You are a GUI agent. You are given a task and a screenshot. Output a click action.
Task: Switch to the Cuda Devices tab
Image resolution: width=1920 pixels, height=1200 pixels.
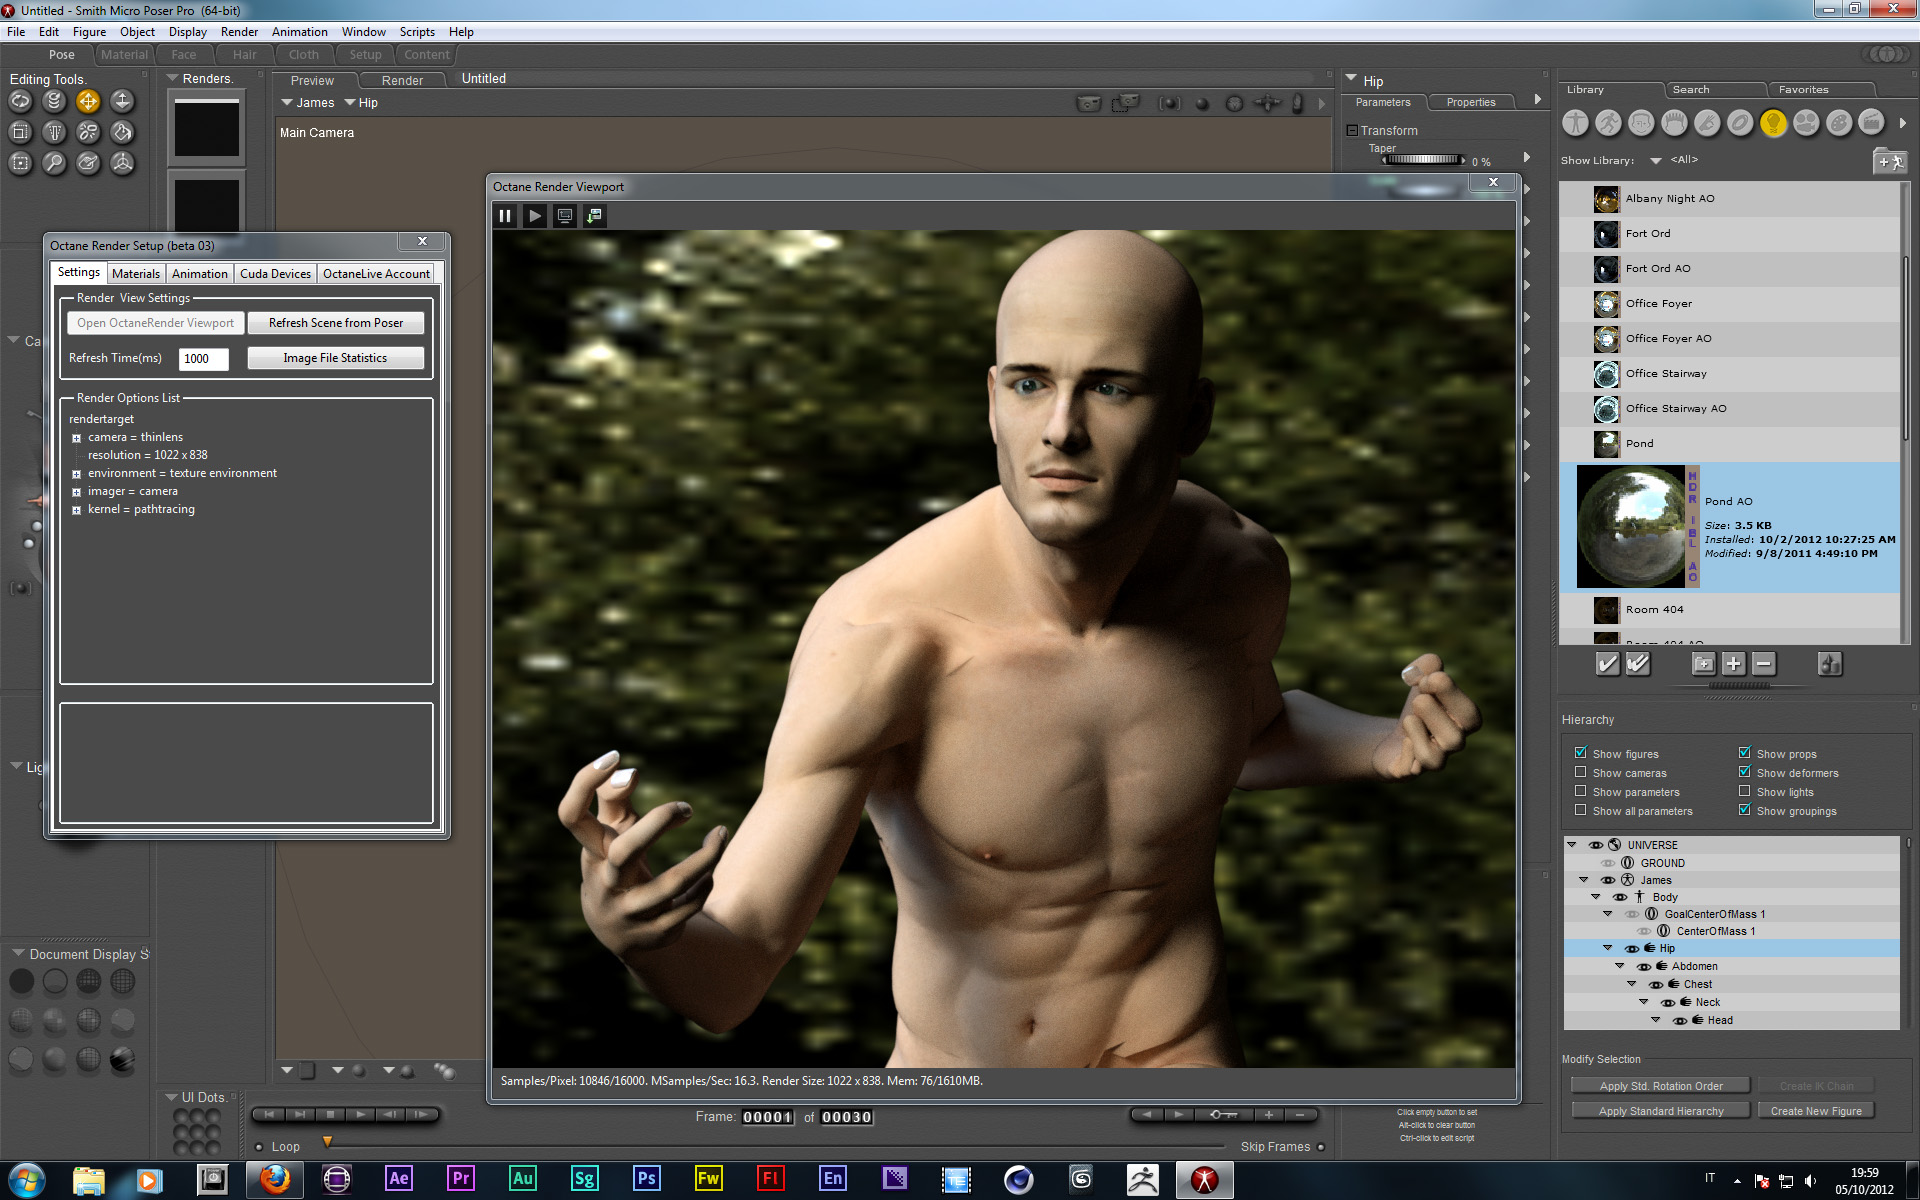pos(275,274)
